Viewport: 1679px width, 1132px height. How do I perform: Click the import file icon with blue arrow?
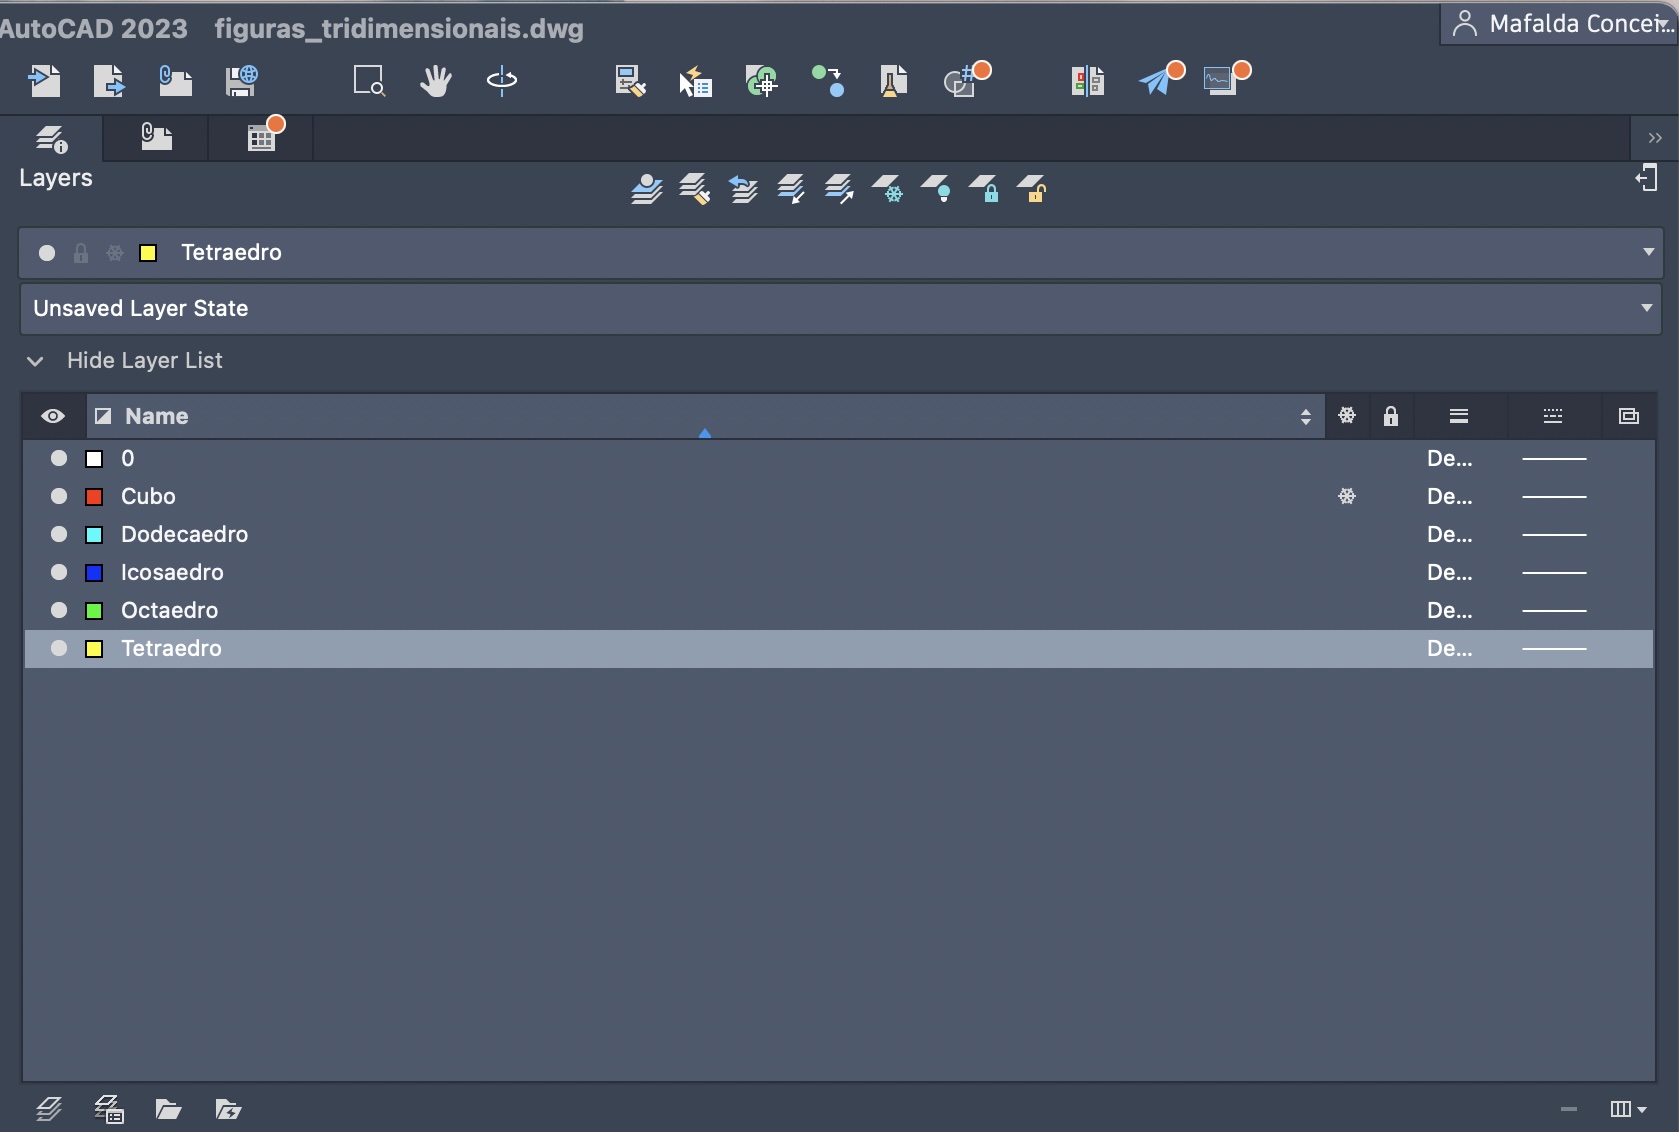44,80
